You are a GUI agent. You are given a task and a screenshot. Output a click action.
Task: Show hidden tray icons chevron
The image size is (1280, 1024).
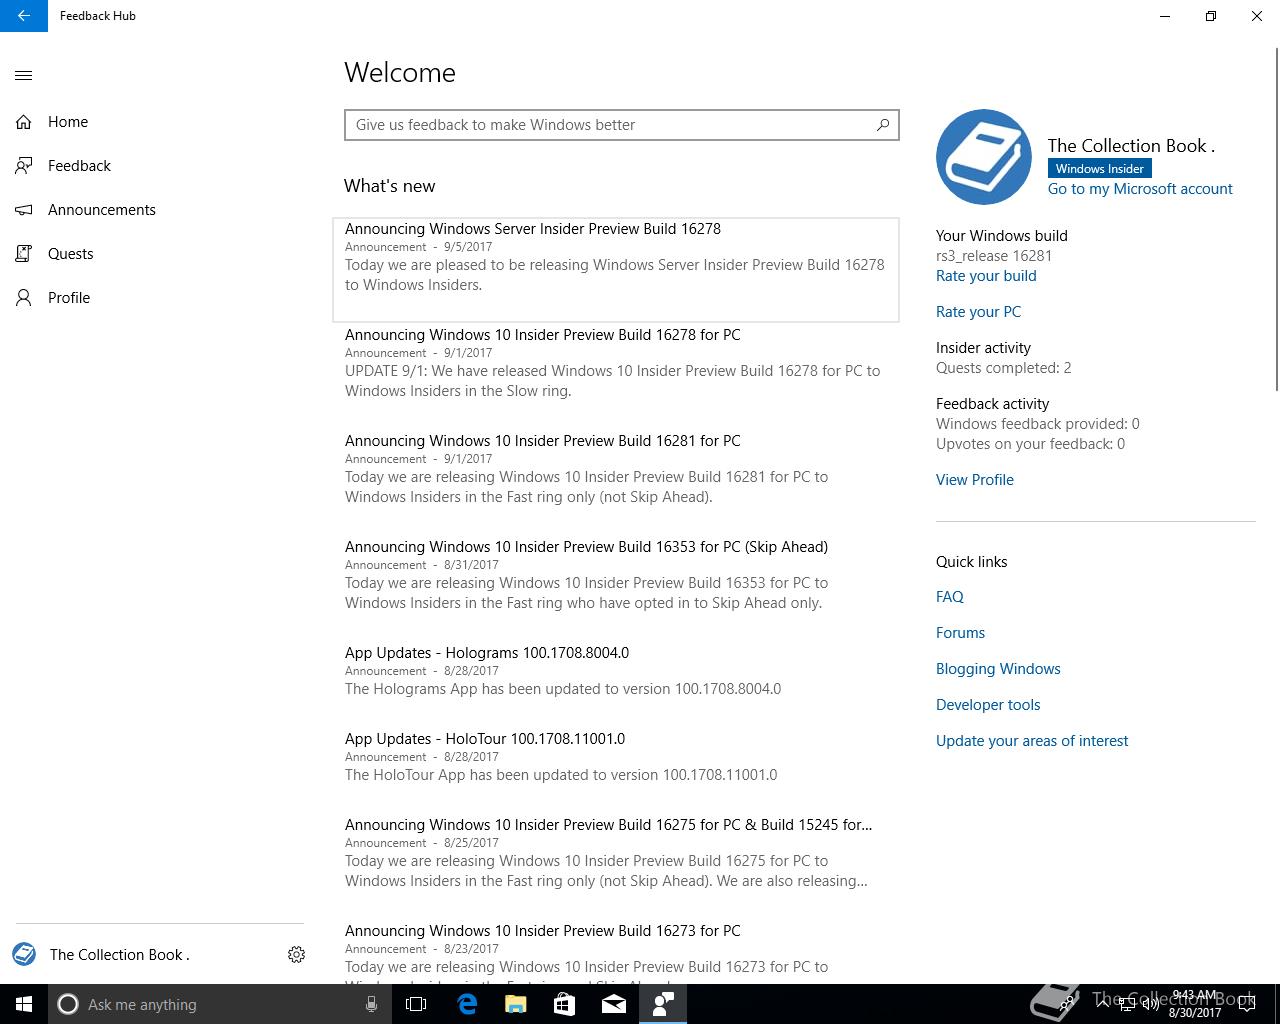[1102, 1004]
